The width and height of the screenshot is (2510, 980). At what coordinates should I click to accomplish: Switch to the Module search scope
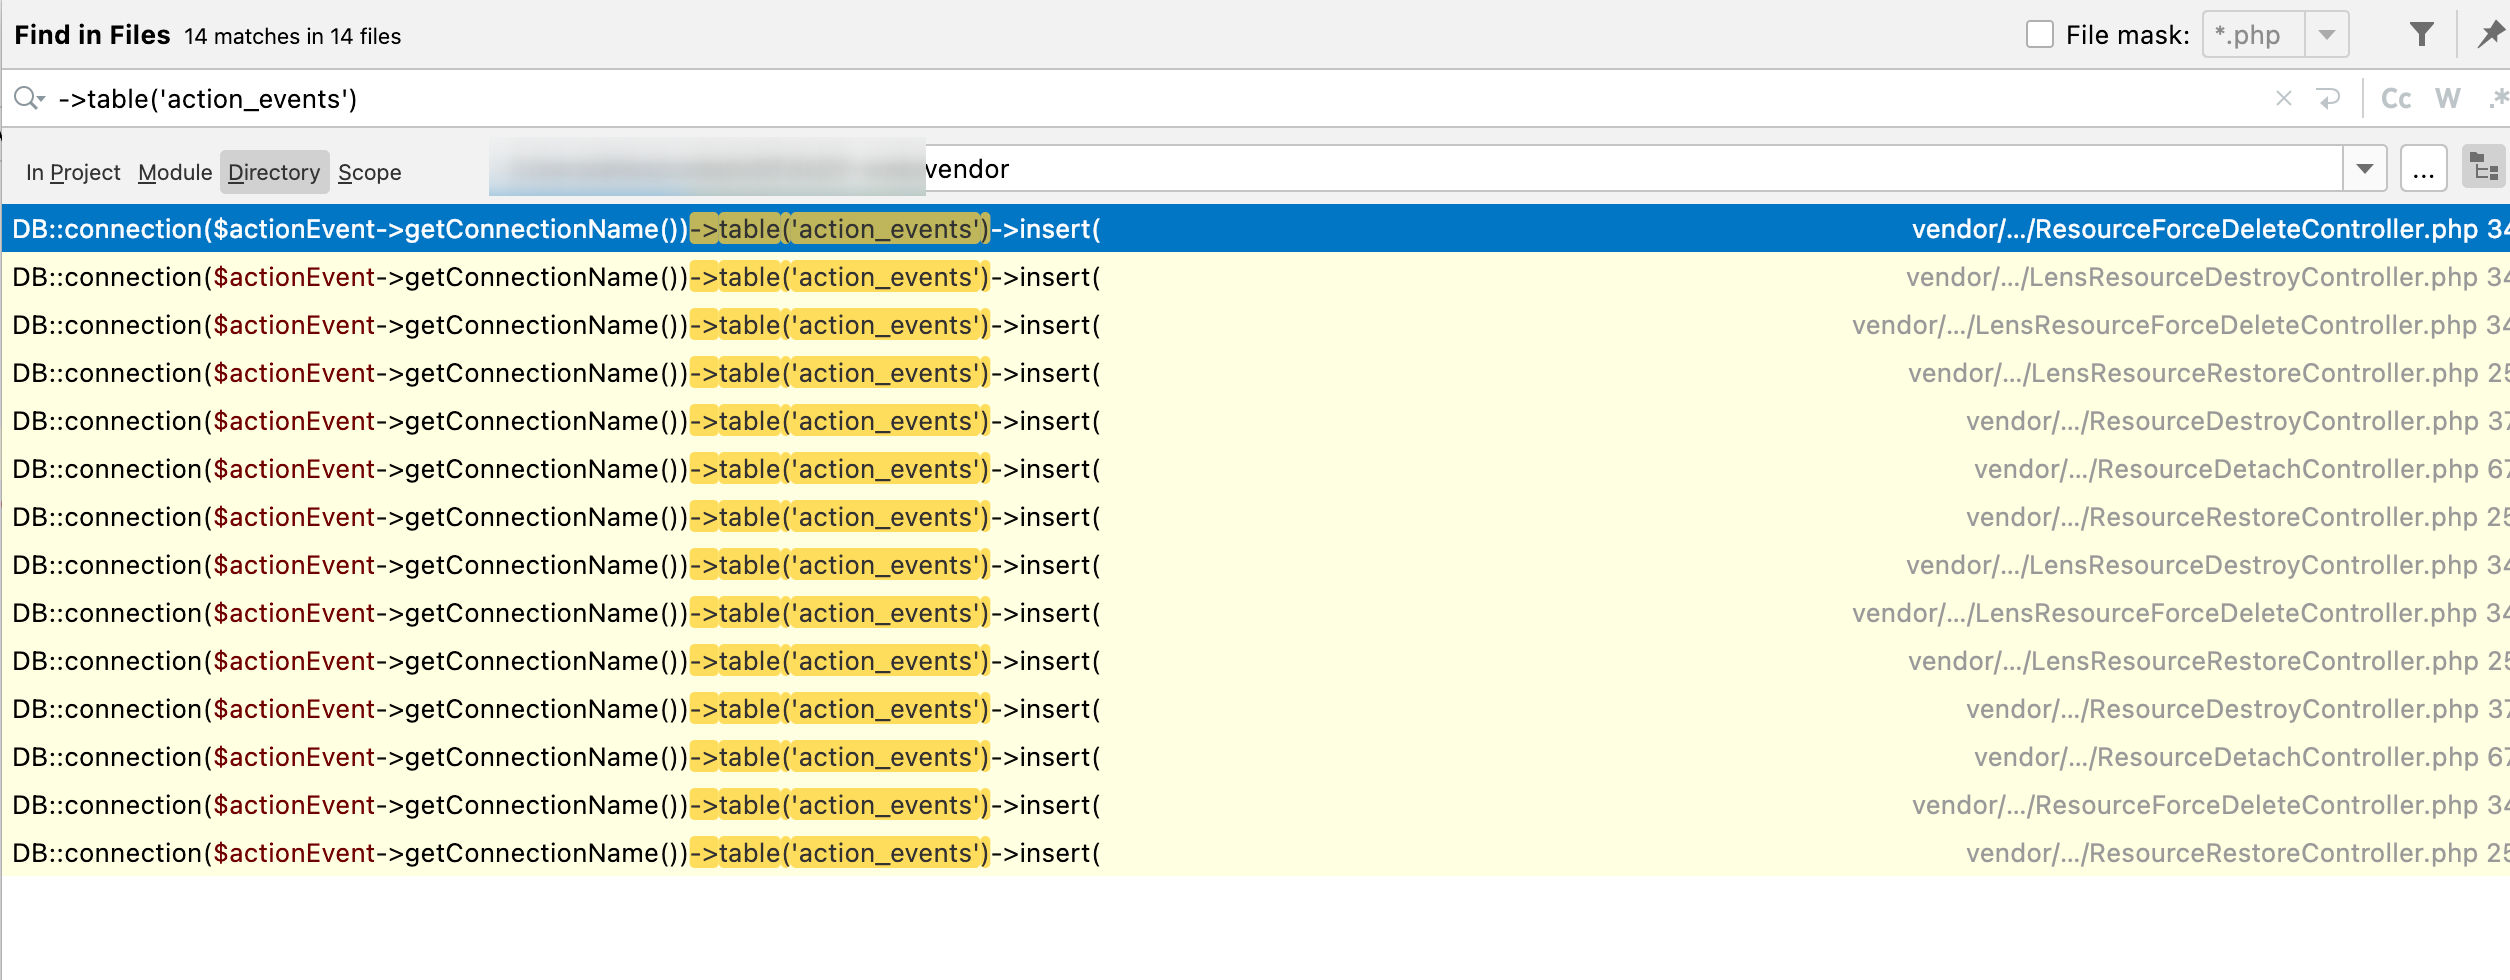pos(175,171)
